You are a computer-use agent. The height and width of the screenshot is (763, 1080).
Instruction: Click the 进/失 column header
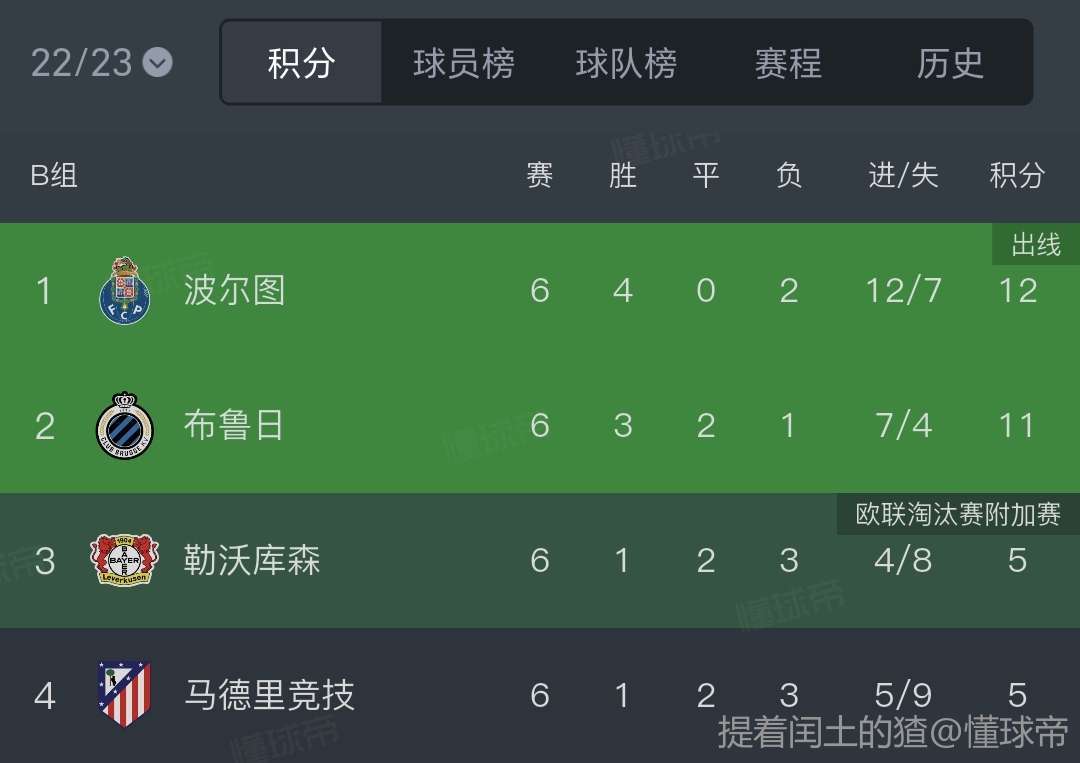(903, 176)
